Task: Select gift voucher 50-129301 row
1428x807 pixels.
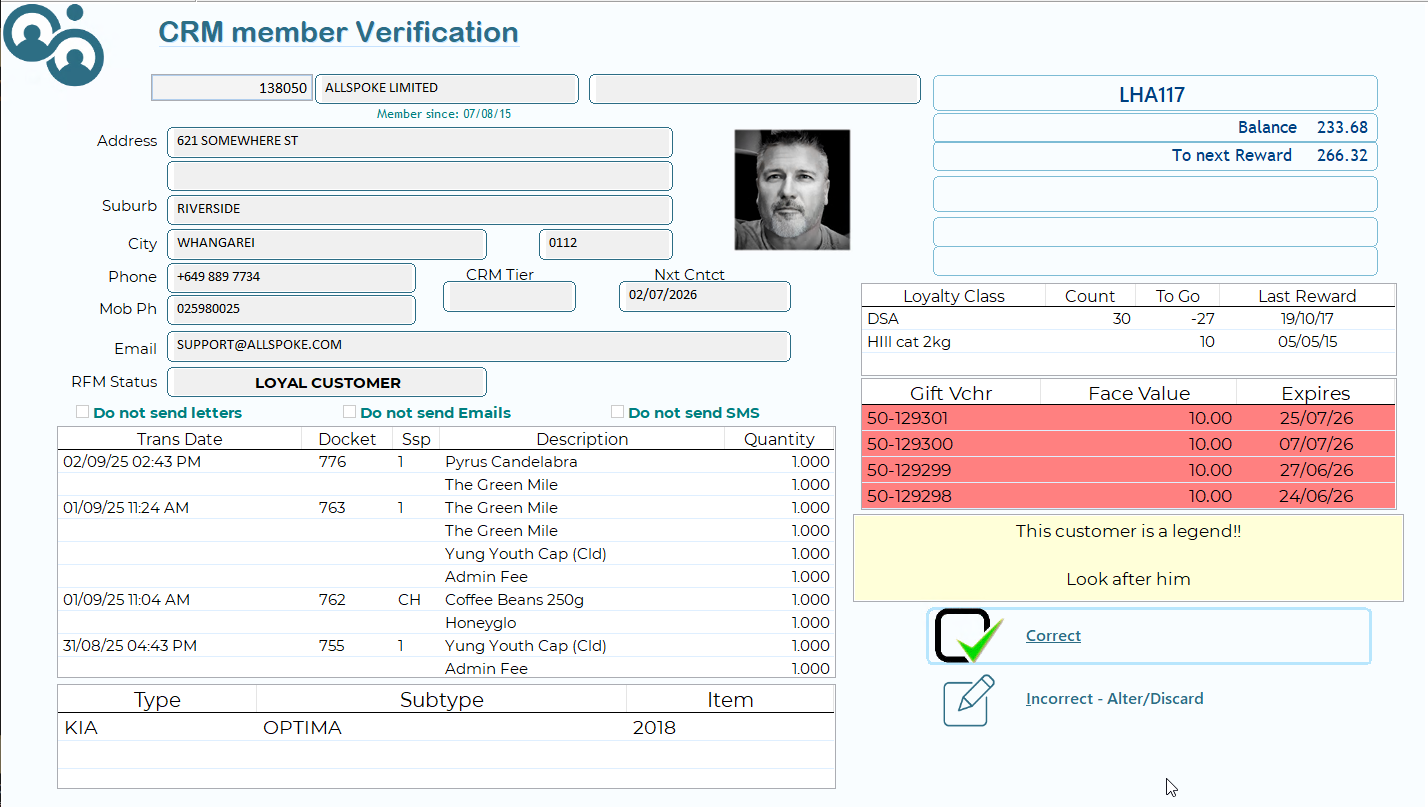Action: [x=1127, y=418]
